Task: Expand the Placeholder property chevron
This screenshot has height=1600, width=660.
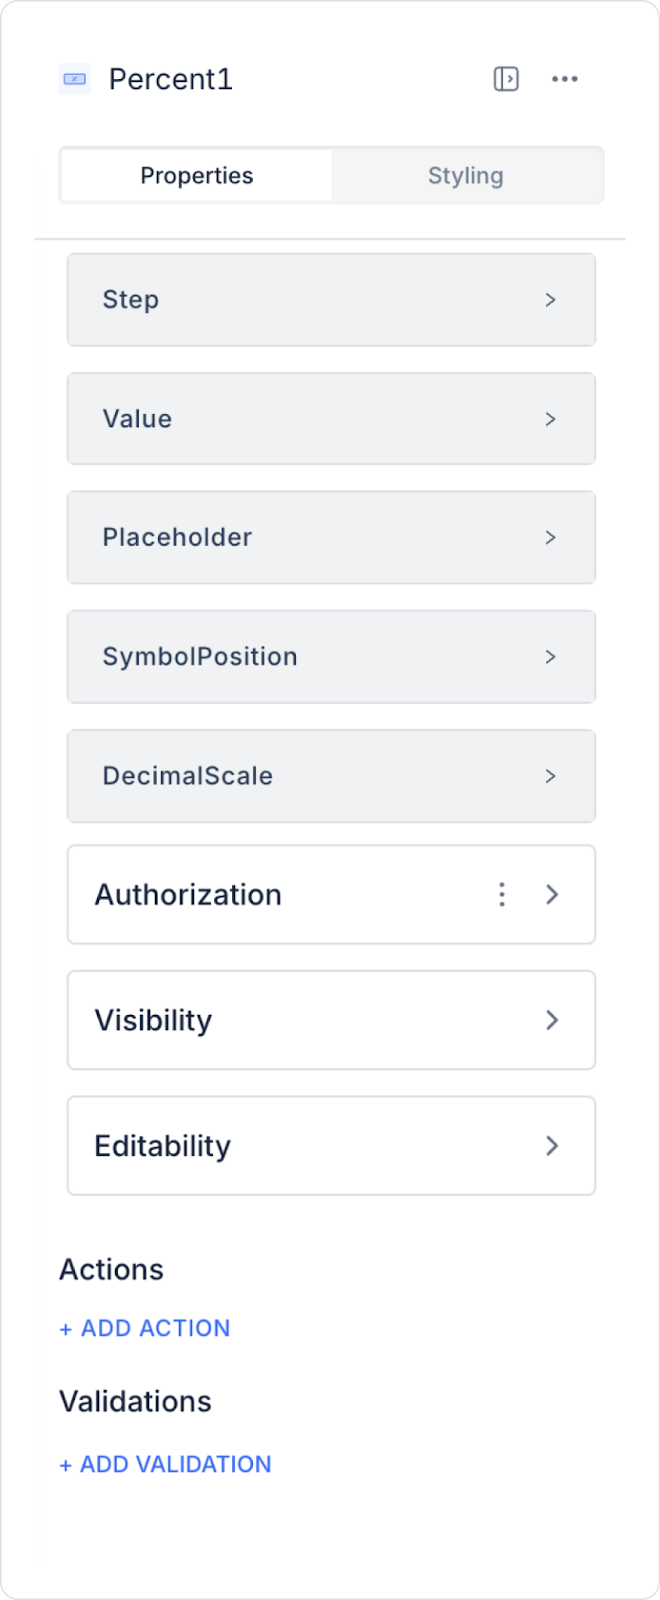Action: click(550, 537)
